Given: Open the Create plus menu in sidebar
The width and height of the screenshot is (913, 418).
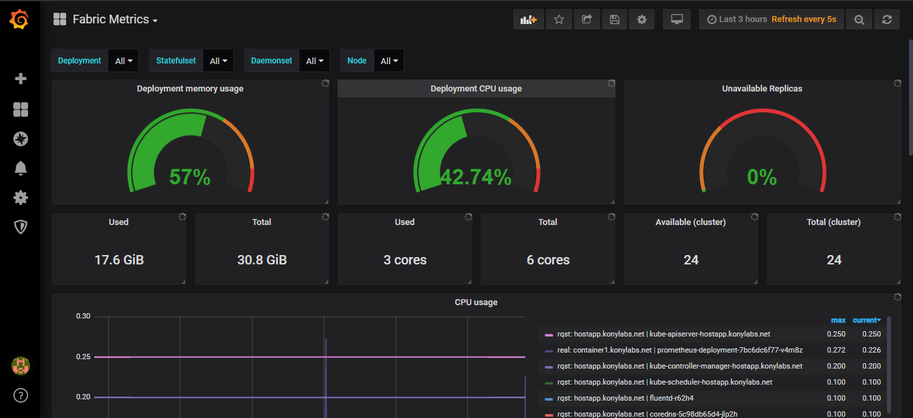Looking at the screenshot, I should tap(20, 79).
